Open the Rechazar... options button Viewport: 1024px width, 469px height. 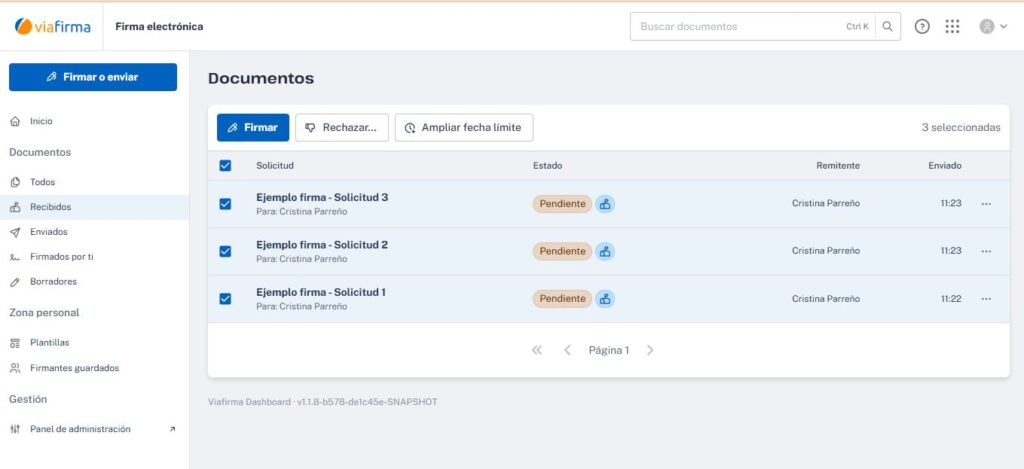(341, 128)
